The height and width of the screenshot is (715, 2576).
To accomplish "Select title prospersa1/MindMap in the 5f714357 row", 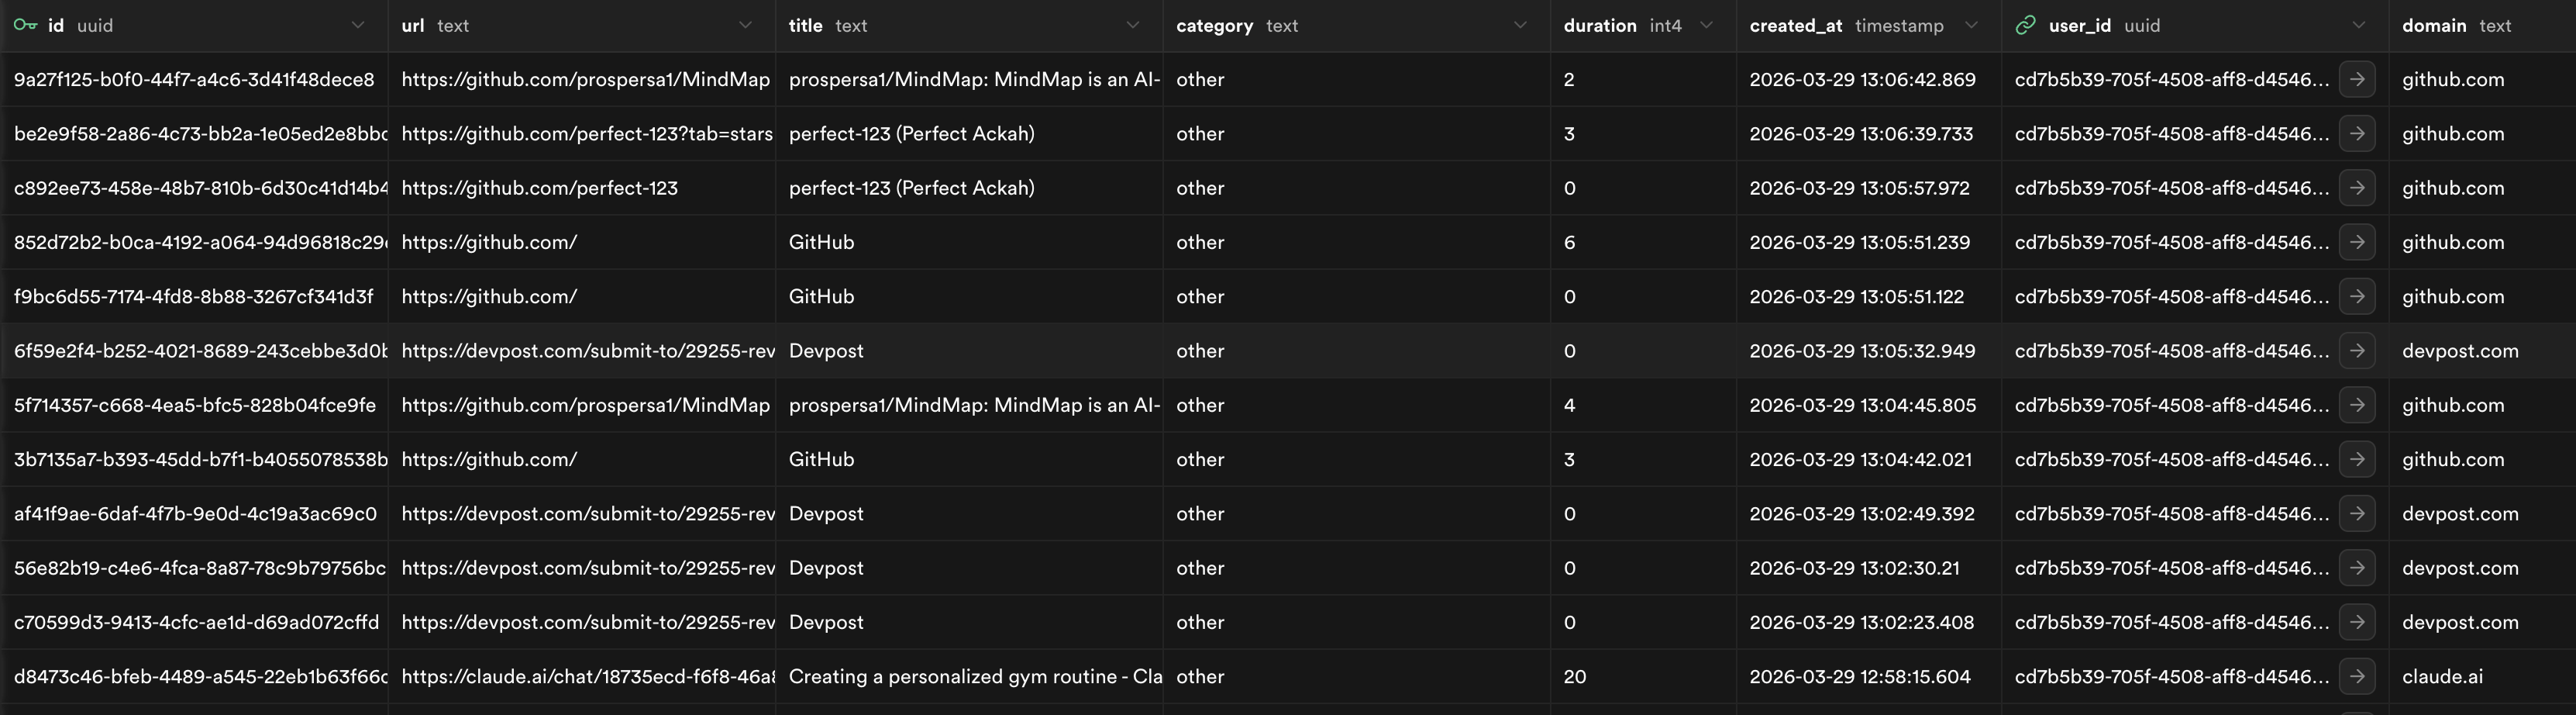I will point(969,405).
